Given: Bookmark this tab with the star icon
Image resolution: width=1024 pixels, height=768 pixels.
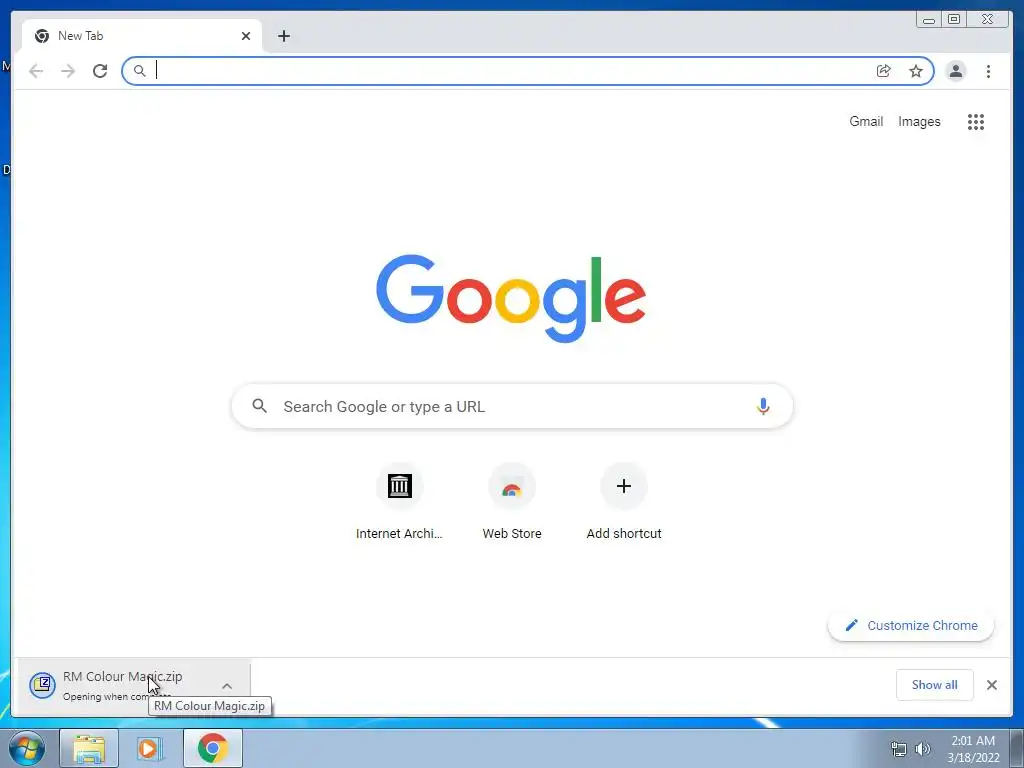Looking at the screenshot, I should tap(916, 71).
